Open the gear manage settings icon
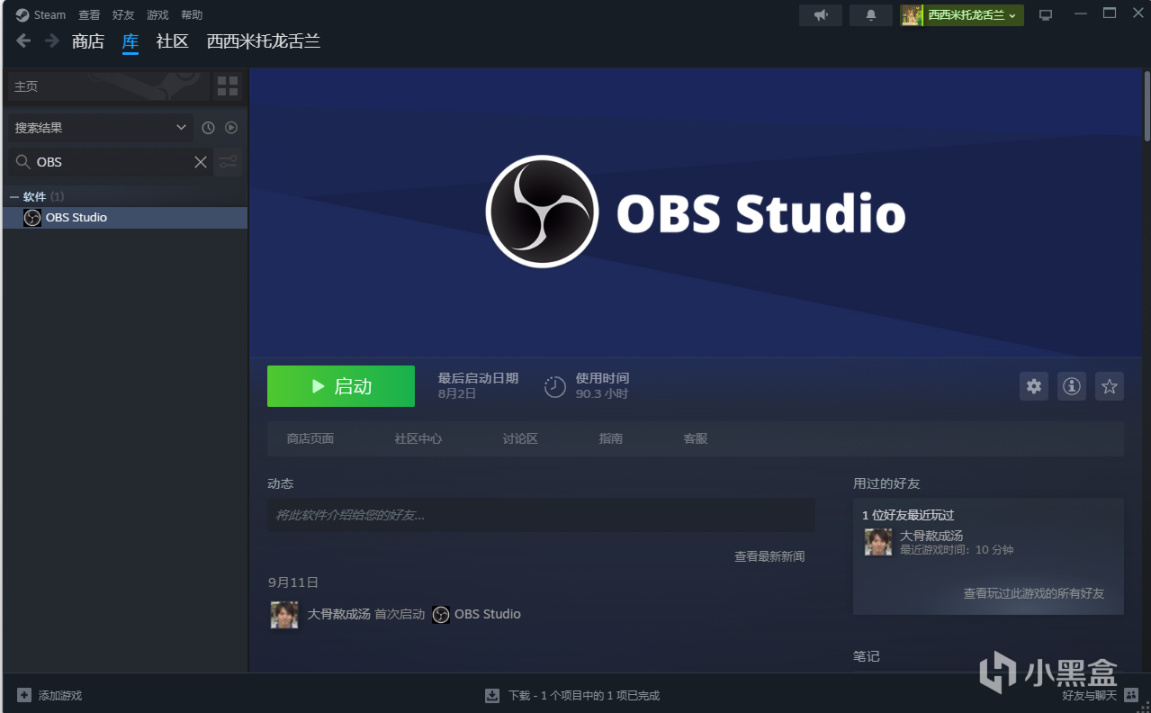The width and height of the screenshot is (1151, 713). coord(1034,386)
